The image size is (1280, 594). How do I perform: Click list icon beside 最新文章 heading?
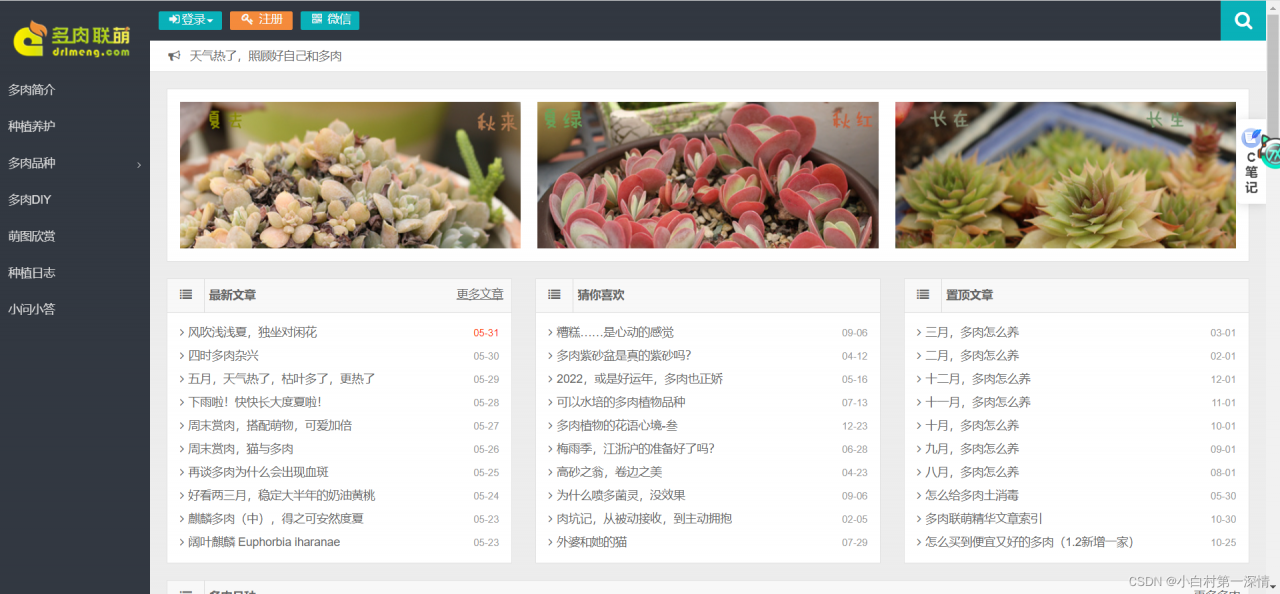tap(186, 295)
